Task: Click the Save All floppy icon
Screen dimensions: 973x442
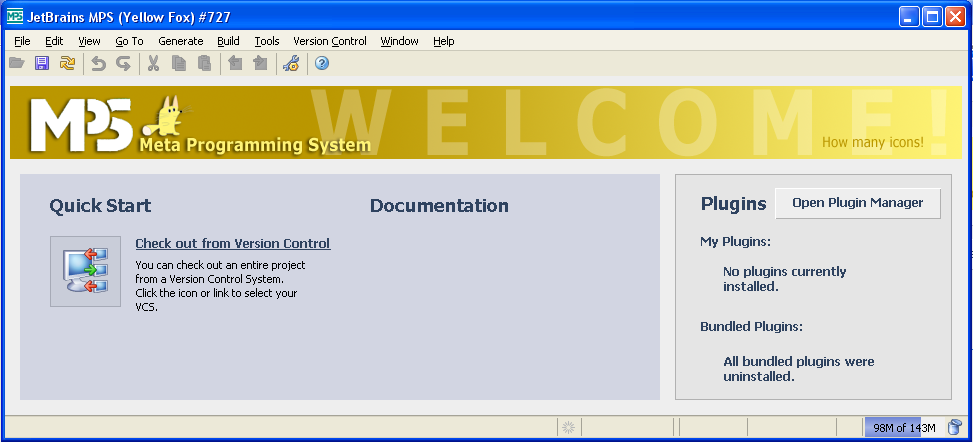Action: tap(42, 63)
